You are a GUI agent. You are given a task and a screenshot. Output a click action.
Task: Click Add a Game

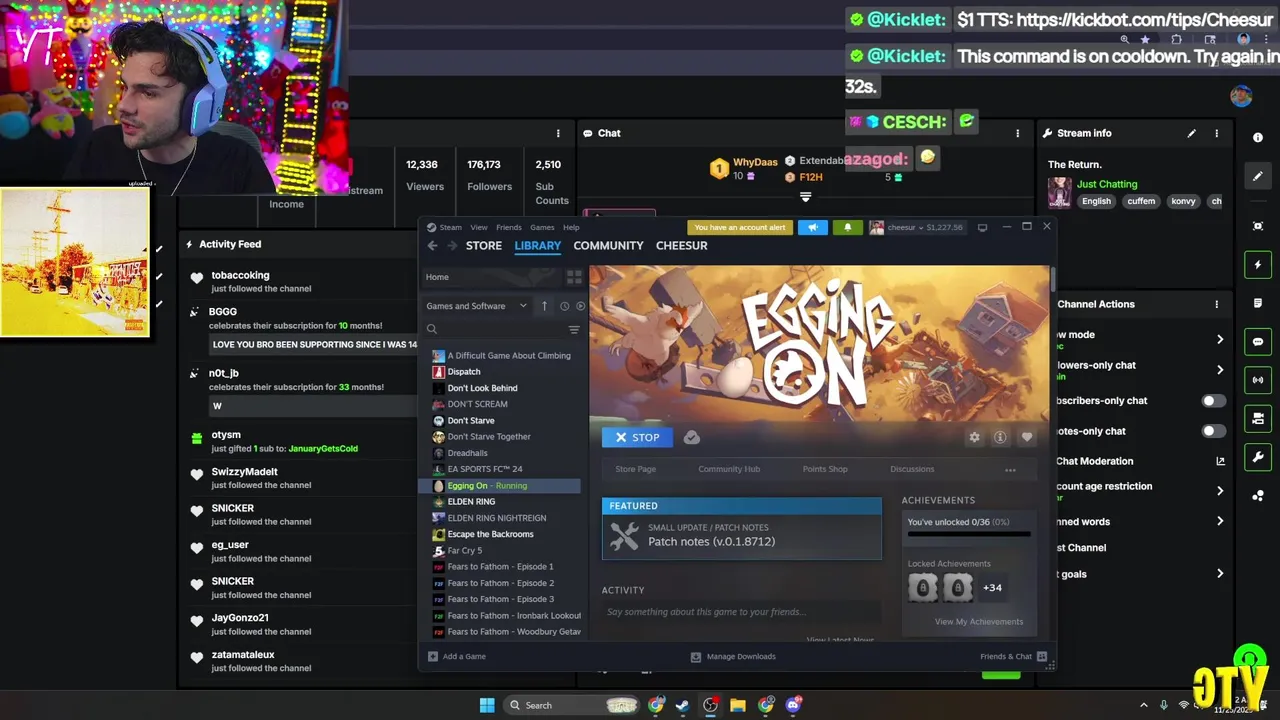[457, 657]
